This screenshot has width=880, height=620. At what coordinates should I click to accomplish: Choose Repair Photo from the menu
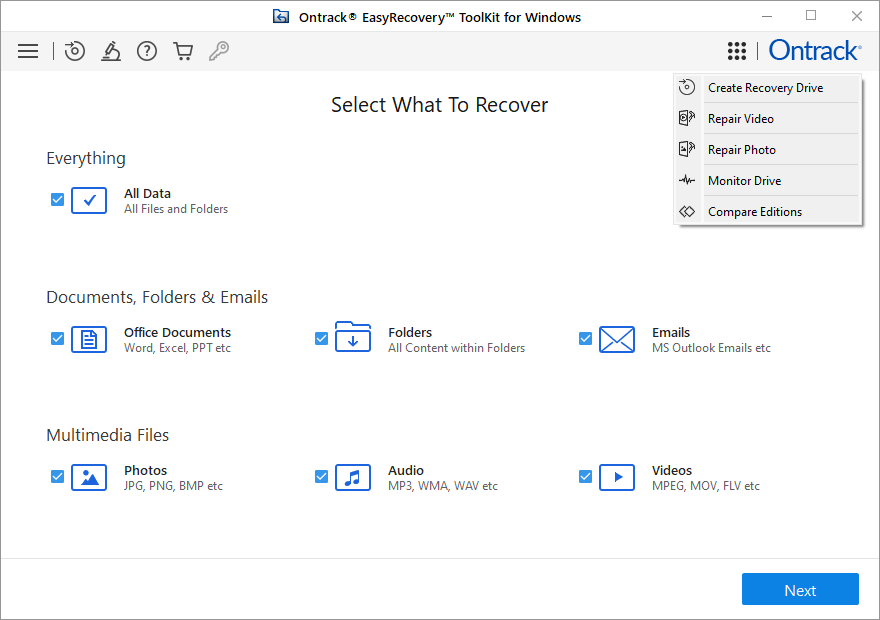[x=768, y=149]
